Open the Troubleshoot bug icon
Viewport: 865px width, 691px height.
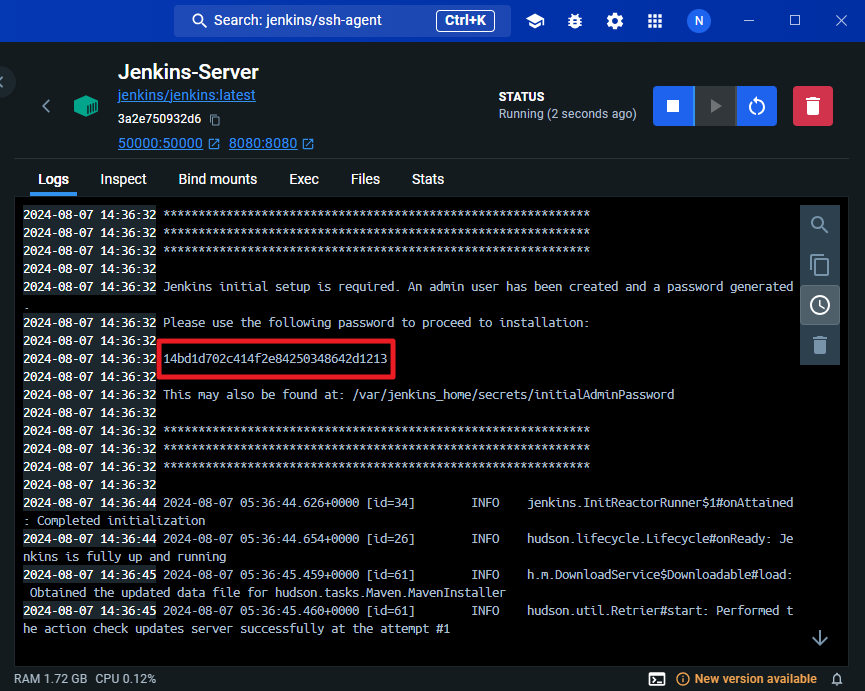[x=575, y=21]
